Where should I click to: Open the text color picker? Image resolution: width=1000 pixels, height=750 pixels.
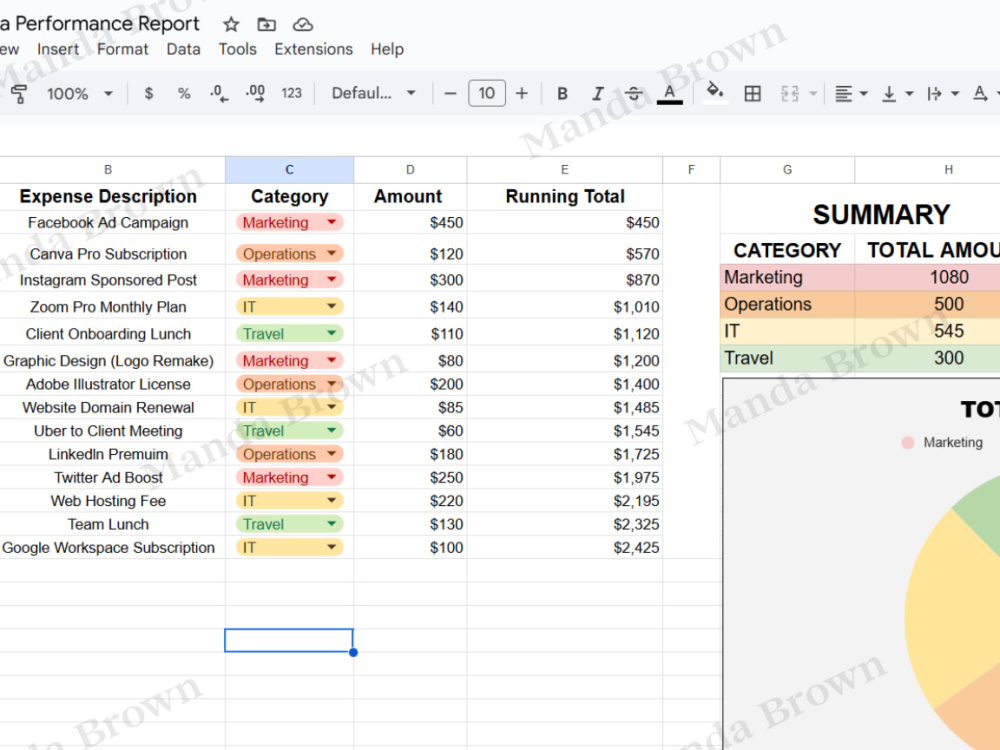click(x=670, y=94)
